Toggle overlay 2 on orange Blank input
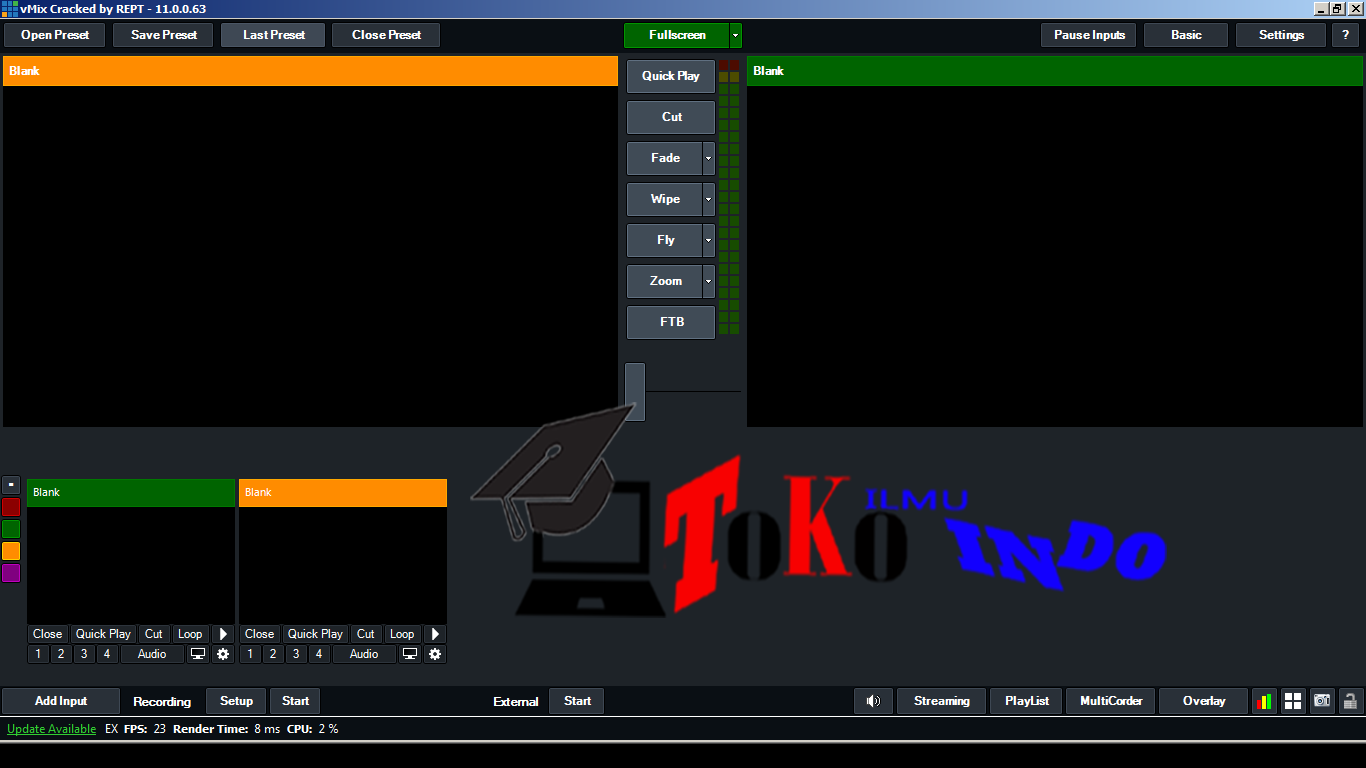This screenshot has height=768, width=1366. click(273, 654)
